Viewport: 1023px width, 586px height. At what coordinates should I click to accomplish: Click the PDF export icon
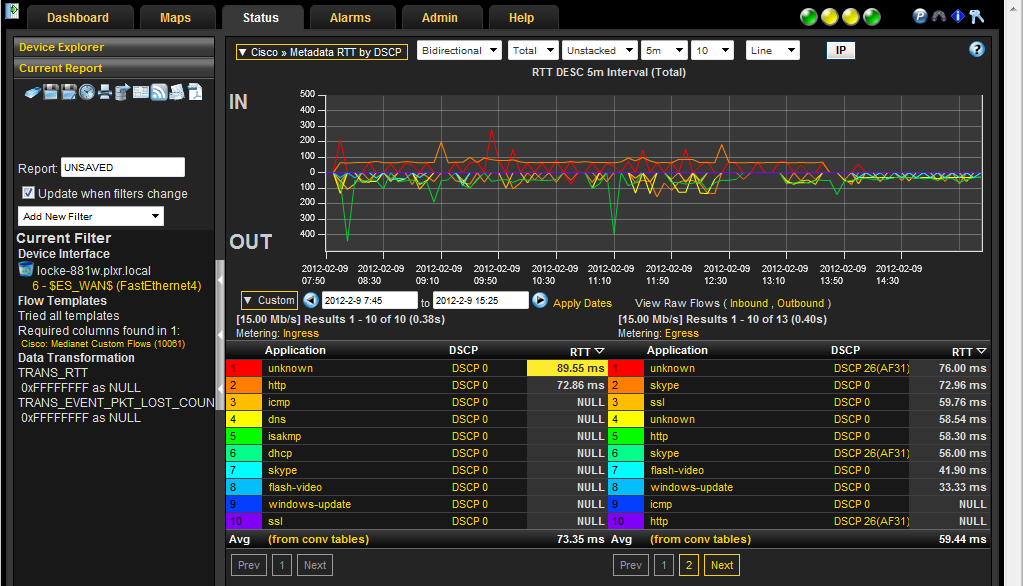195,93
